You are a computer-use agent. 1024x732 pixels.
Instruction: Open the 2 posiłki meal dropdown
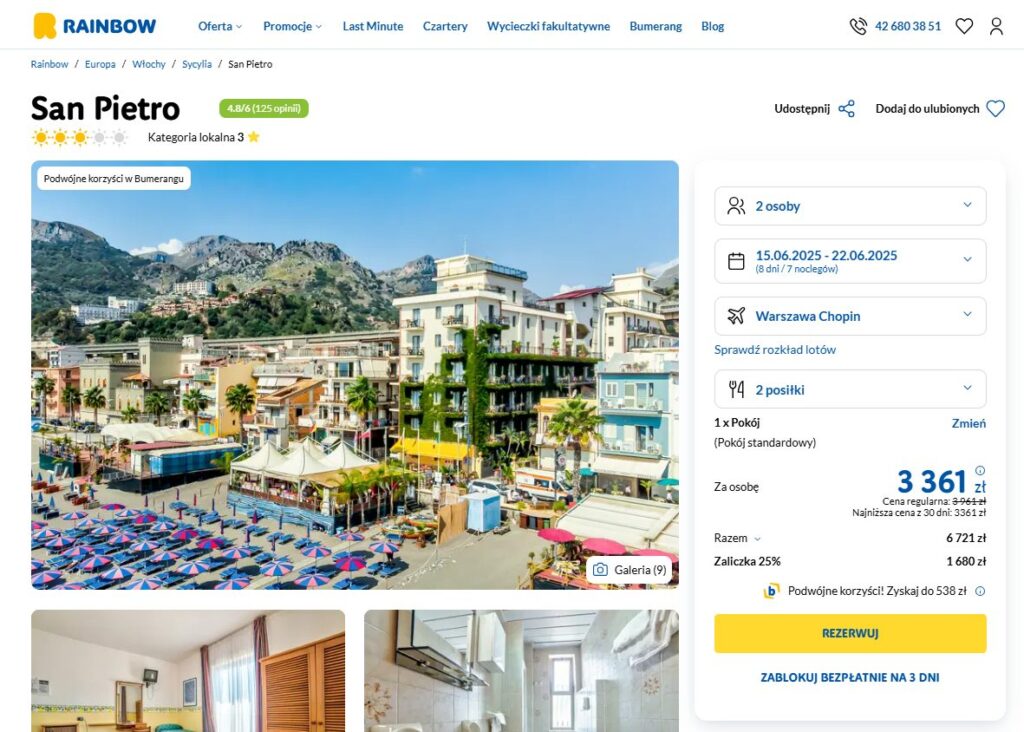coord(850,389)
